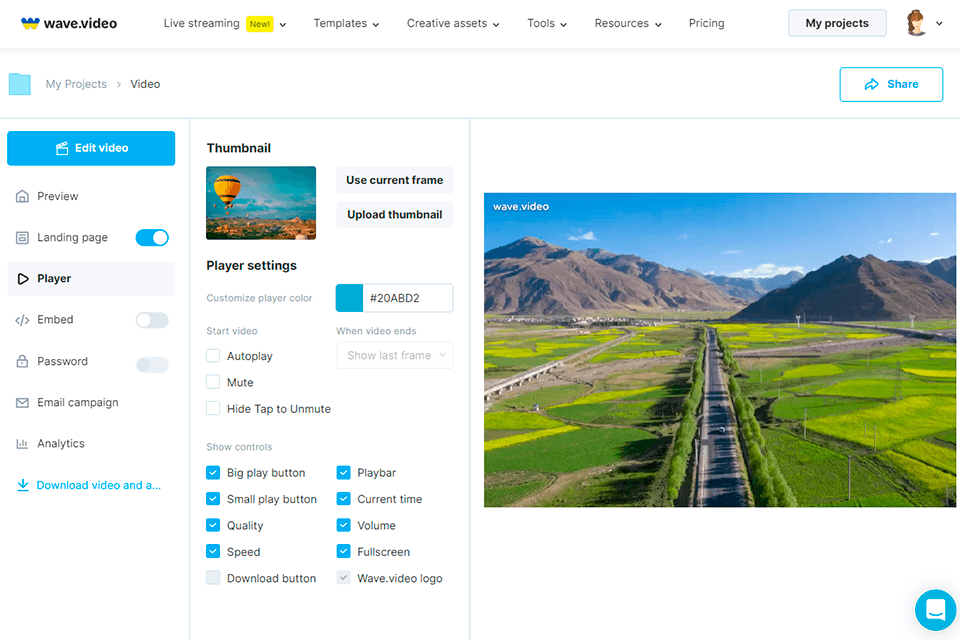This screenshot has width=960, height=640.
Task: Click the Share arrow icon
Action: pos(871,85)
